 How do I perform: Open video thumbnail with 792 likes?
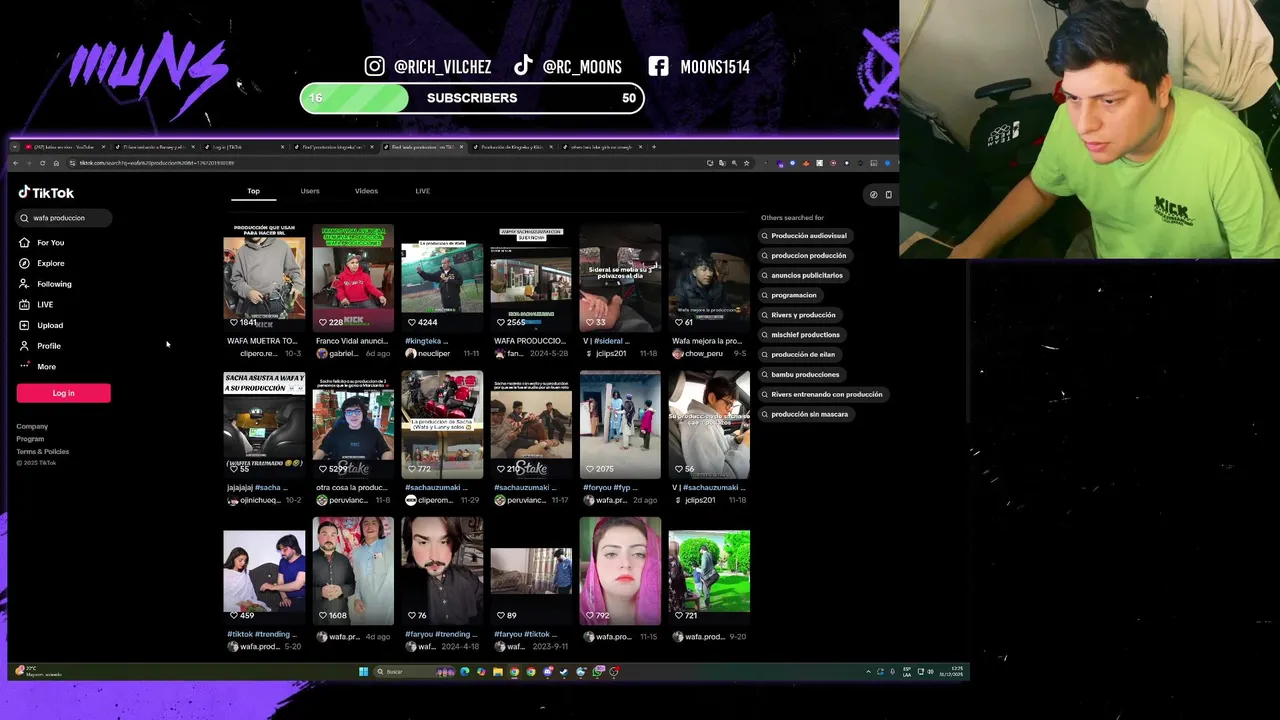pos(620,571)
